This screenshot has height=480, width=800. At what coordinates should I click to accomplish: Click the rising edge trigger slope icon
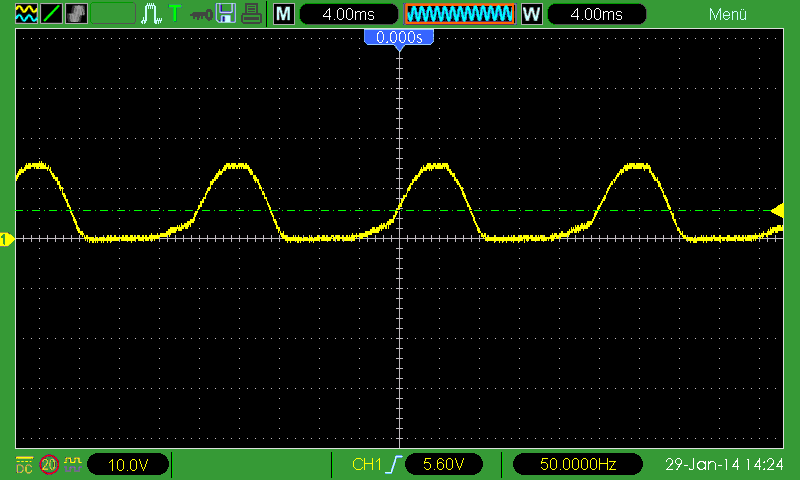(x=394, y=464)
